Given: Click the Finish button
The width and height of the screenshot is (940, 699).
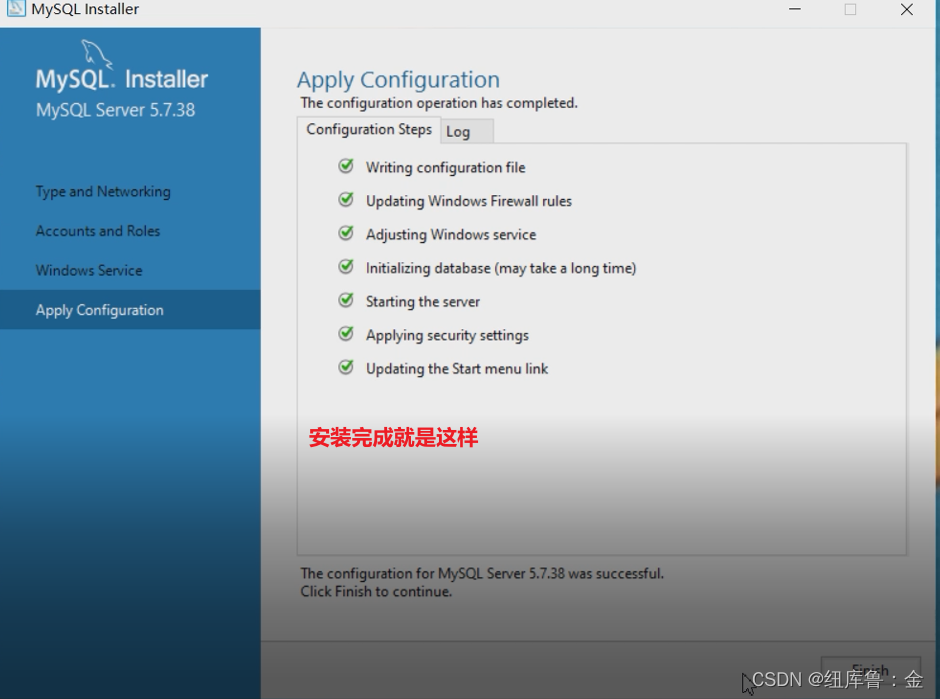Looking at the screenshot, I should [870, 670].
